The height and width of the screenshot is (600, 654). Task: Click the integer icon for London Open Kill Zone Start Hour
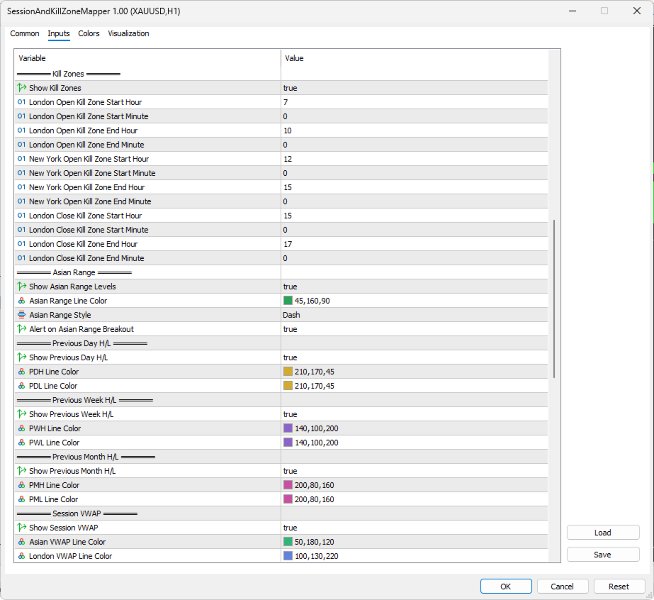coord(22,102)
